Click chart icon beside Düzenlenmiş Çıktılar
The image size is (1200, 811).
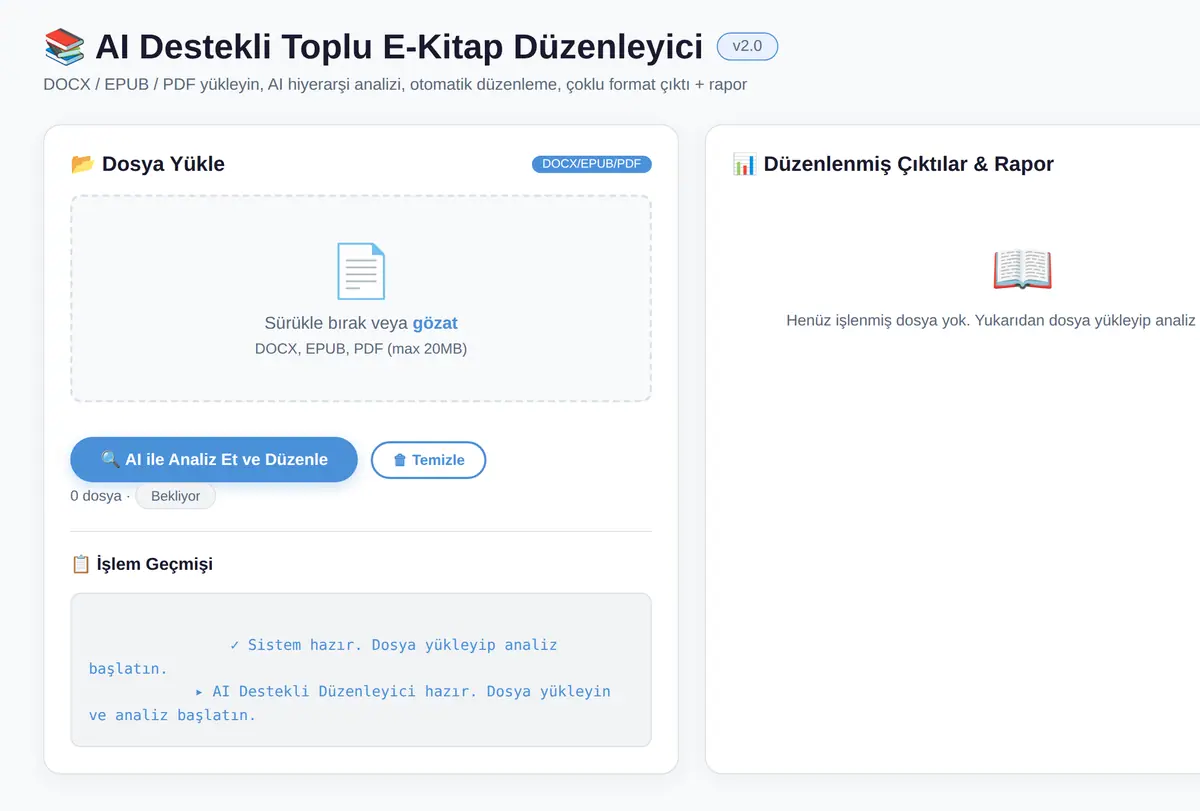(744, 164)
